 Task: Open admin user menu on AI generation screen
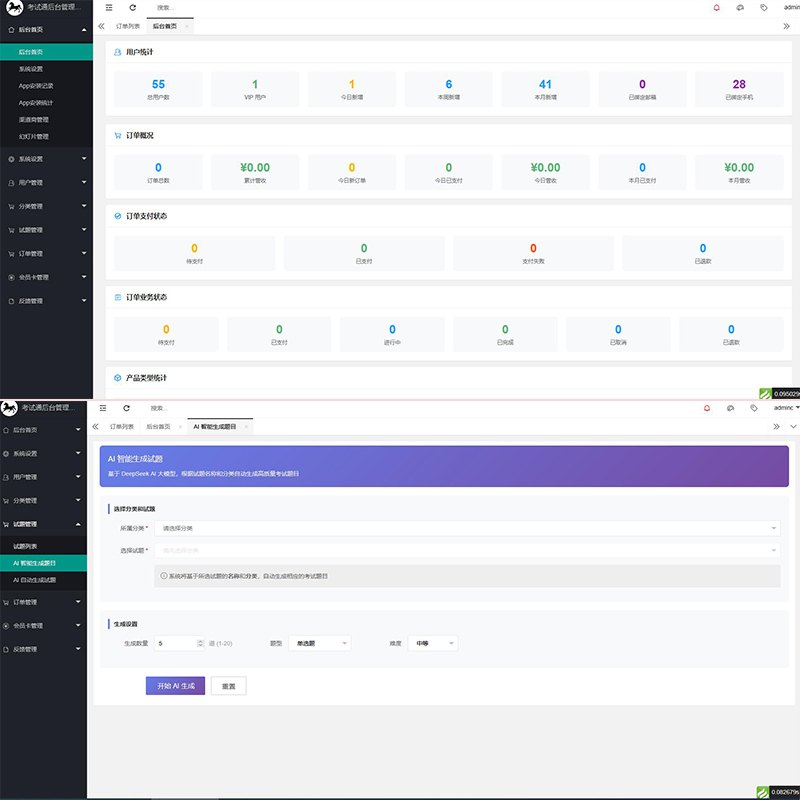coord(786,408)
